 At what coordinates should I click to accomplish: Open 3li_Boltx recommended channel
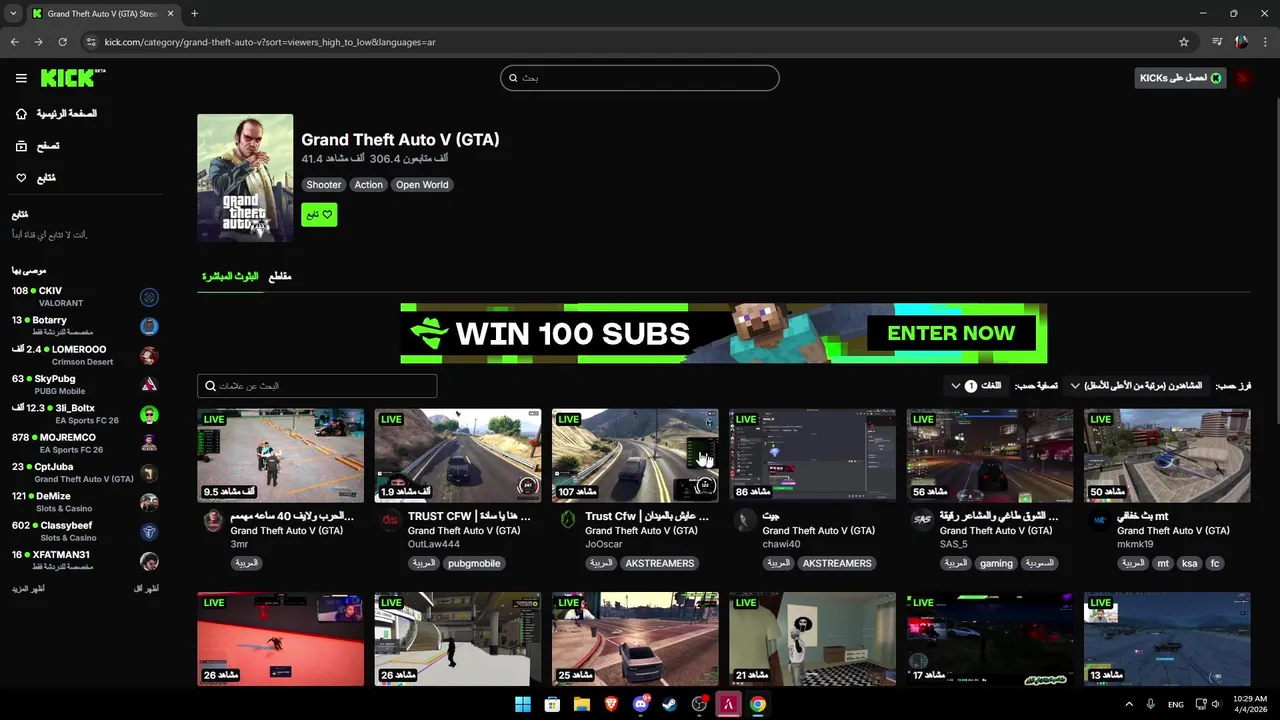click(x=85, y=414)
